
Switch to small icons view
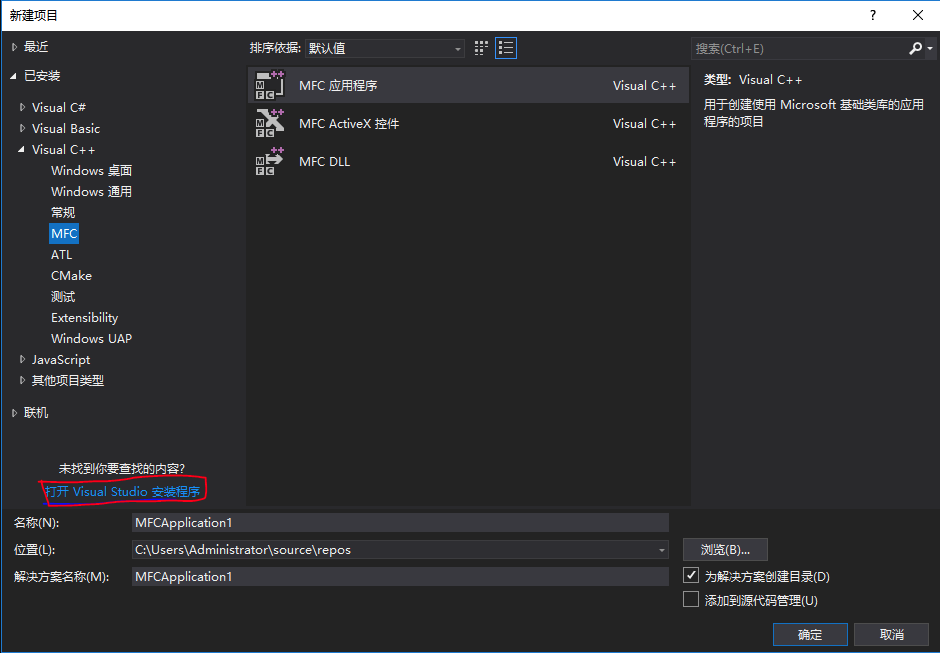pos(481,48)
